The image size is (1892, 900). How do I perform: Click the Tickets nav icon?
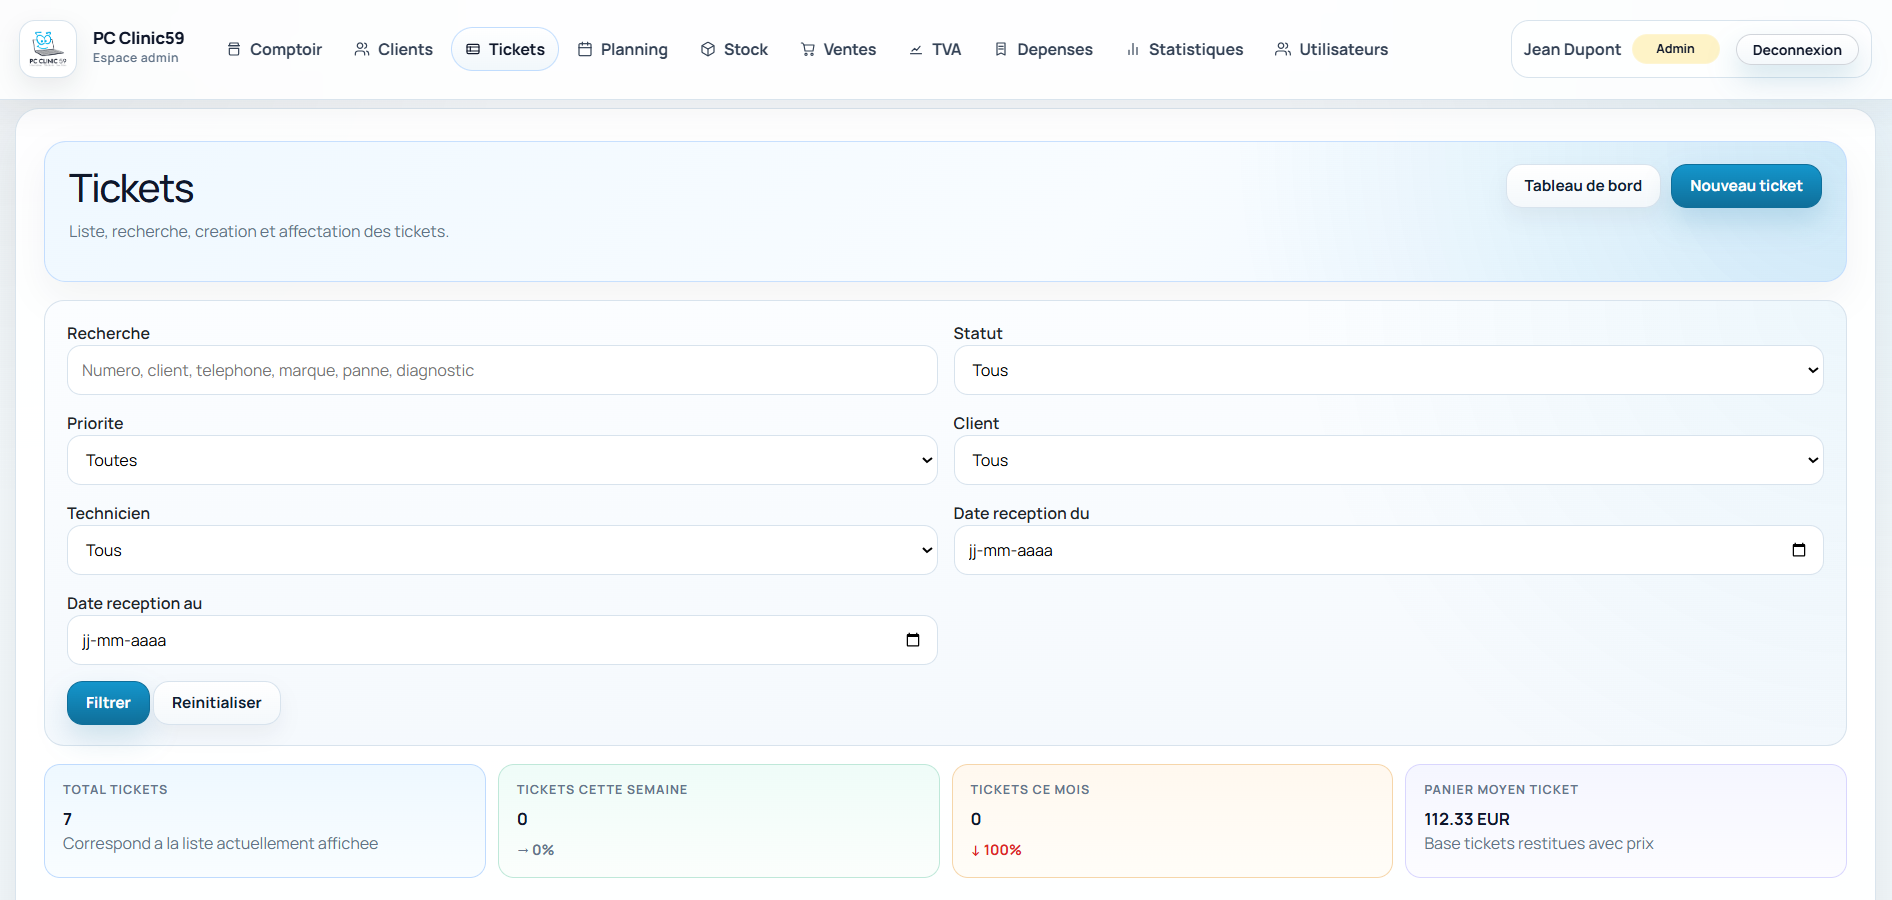[473, 49]
